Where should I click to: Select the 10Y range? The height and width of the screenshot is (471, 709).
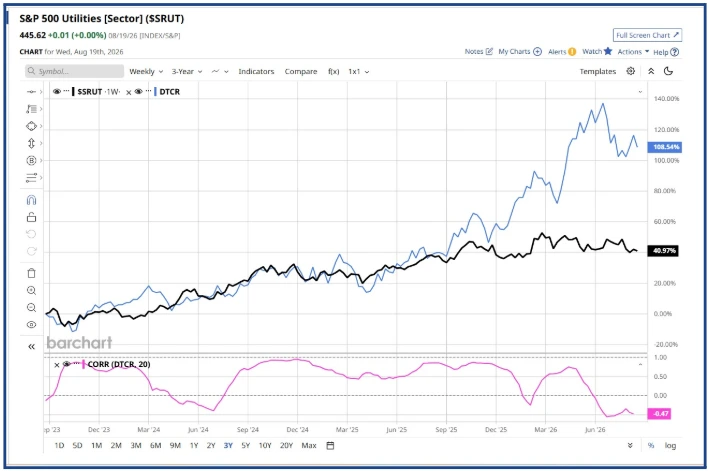[265, 445]
